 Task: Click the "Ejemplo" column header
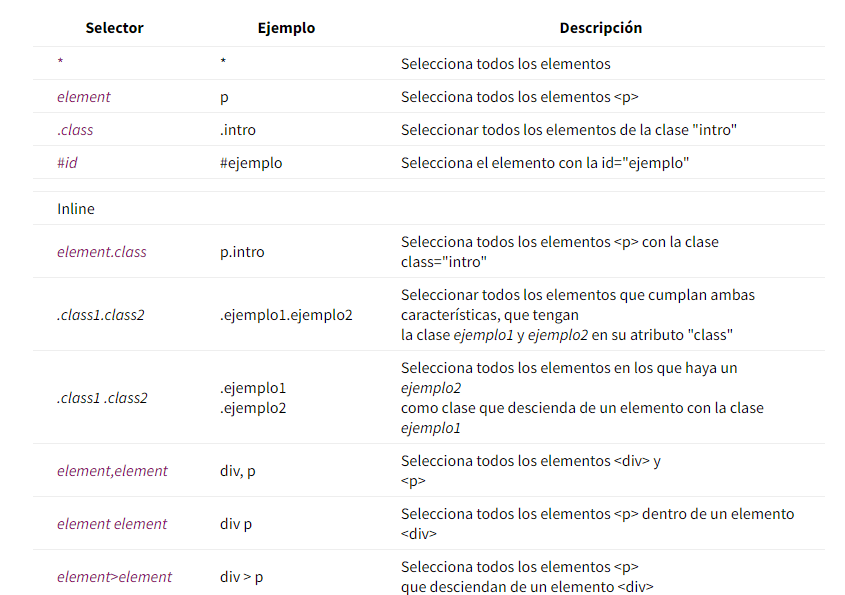[286, 28]
